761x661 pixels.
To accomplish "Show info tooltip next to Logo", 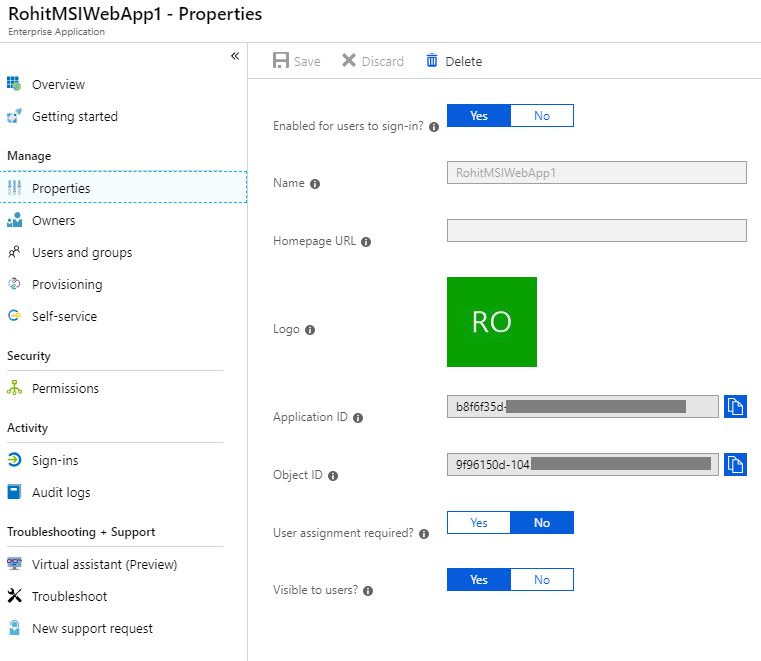I will [310, 330].
